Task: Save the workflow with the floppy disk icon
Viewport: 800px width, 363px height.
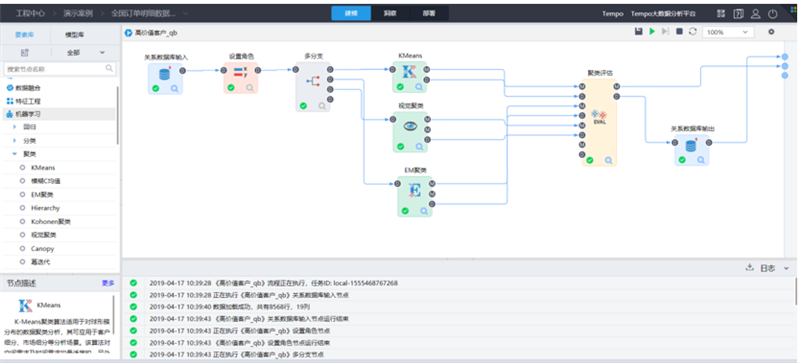Action: point(638,32)
